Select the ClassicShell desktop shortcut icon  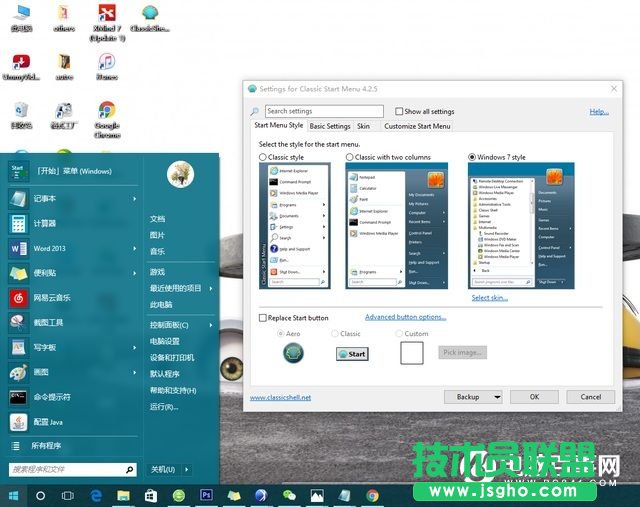[149, 18]
